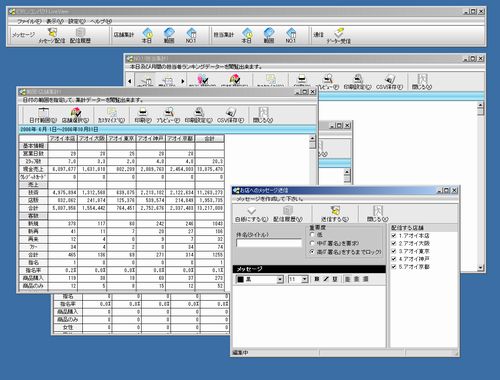Click 印刷 icon in store summary window

click(143, 115)
